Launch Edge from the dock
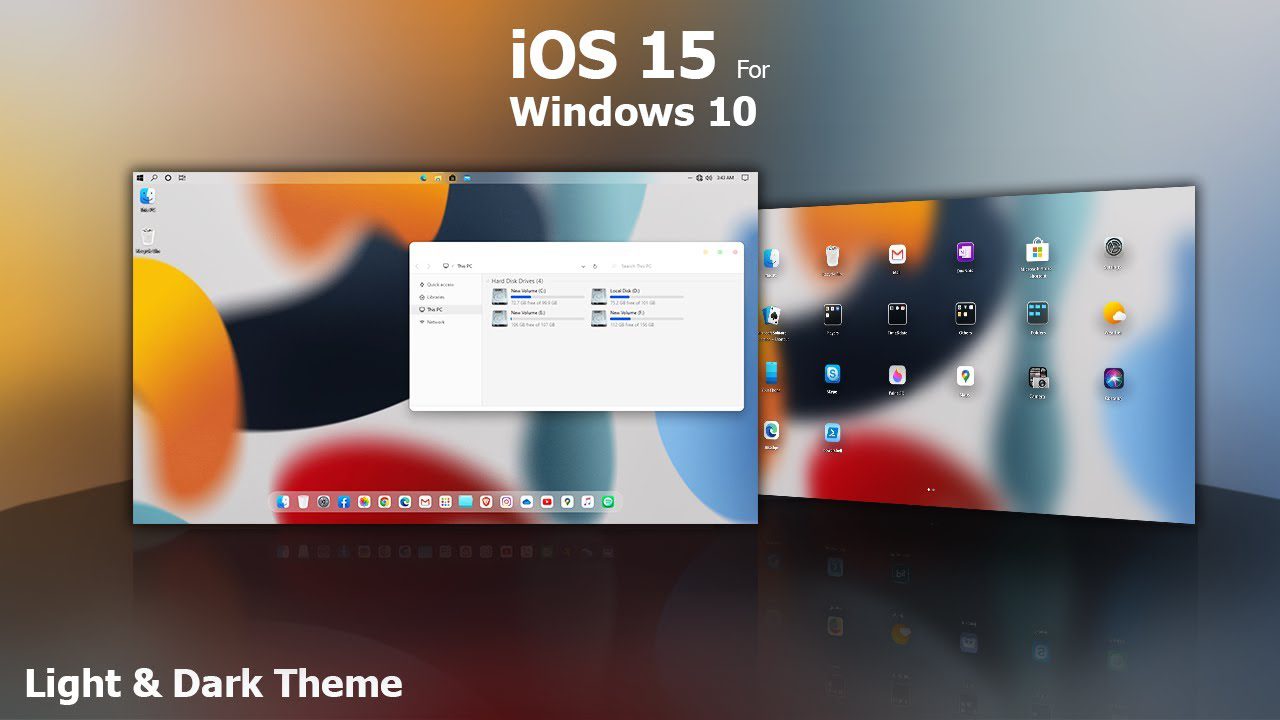 pos(405,502)
